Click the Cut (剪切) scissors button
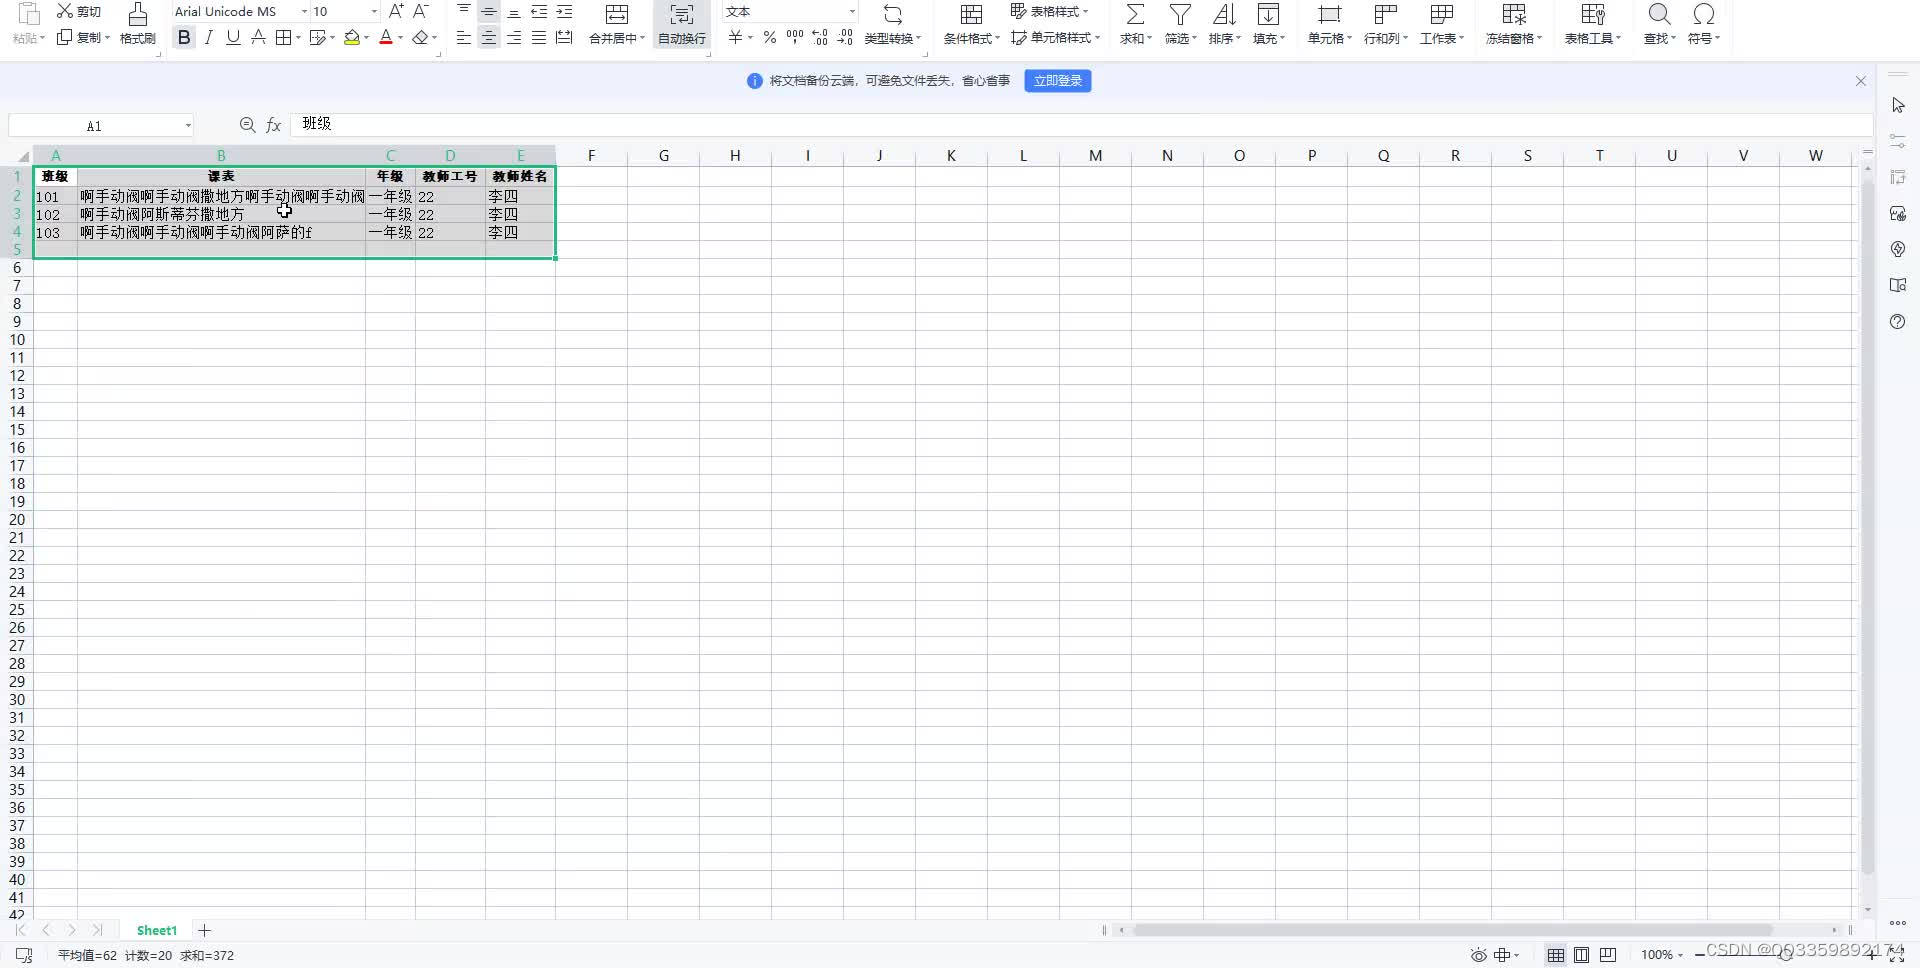The image size is (1920, 968). 79,11
